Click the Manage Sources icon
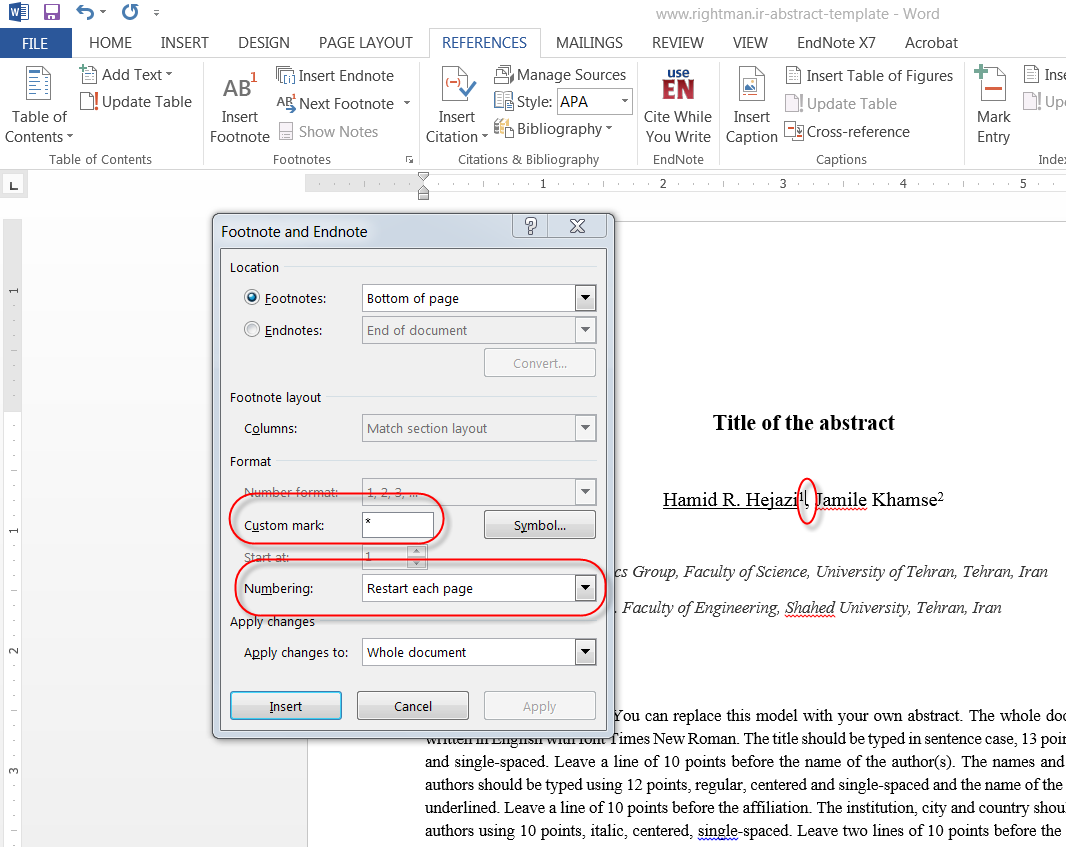 click(x=504, y=75)
